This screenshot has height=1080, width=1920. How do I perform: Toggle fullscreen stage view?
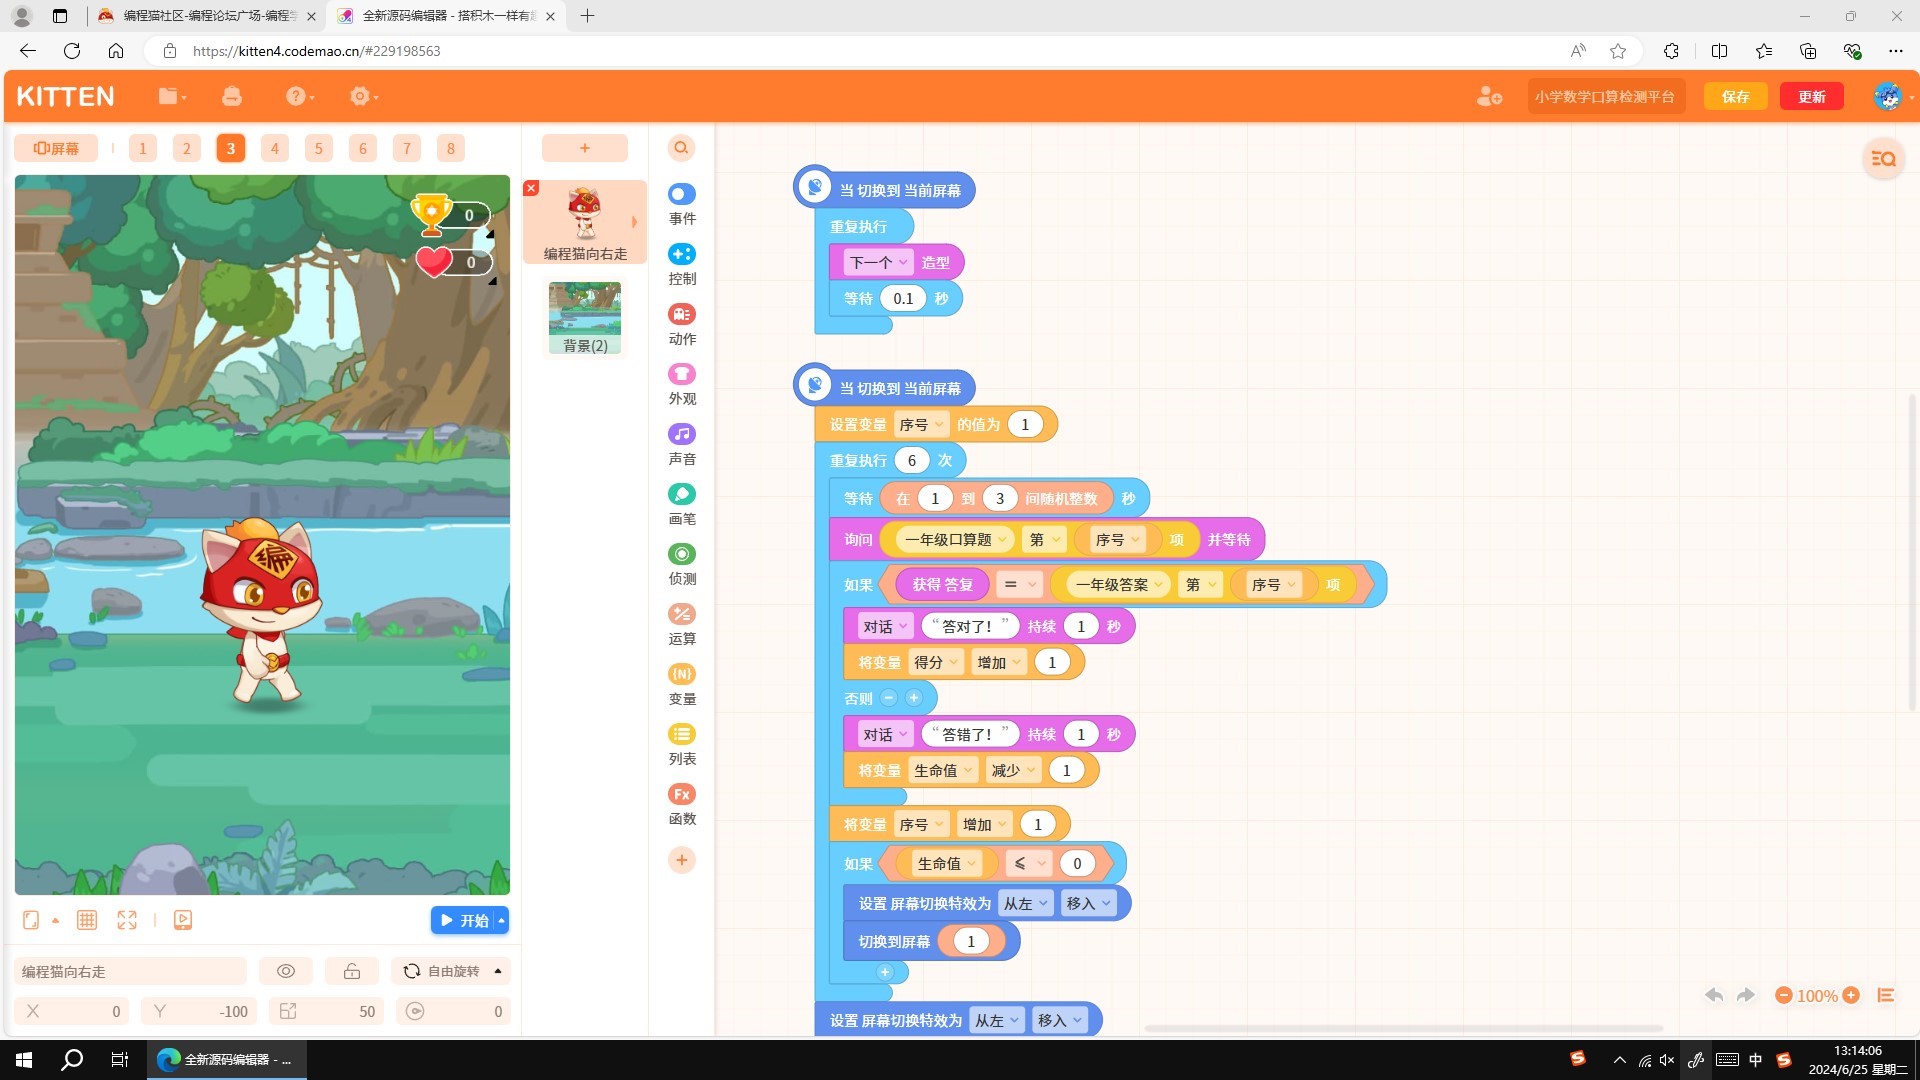(x=127, y=920)
